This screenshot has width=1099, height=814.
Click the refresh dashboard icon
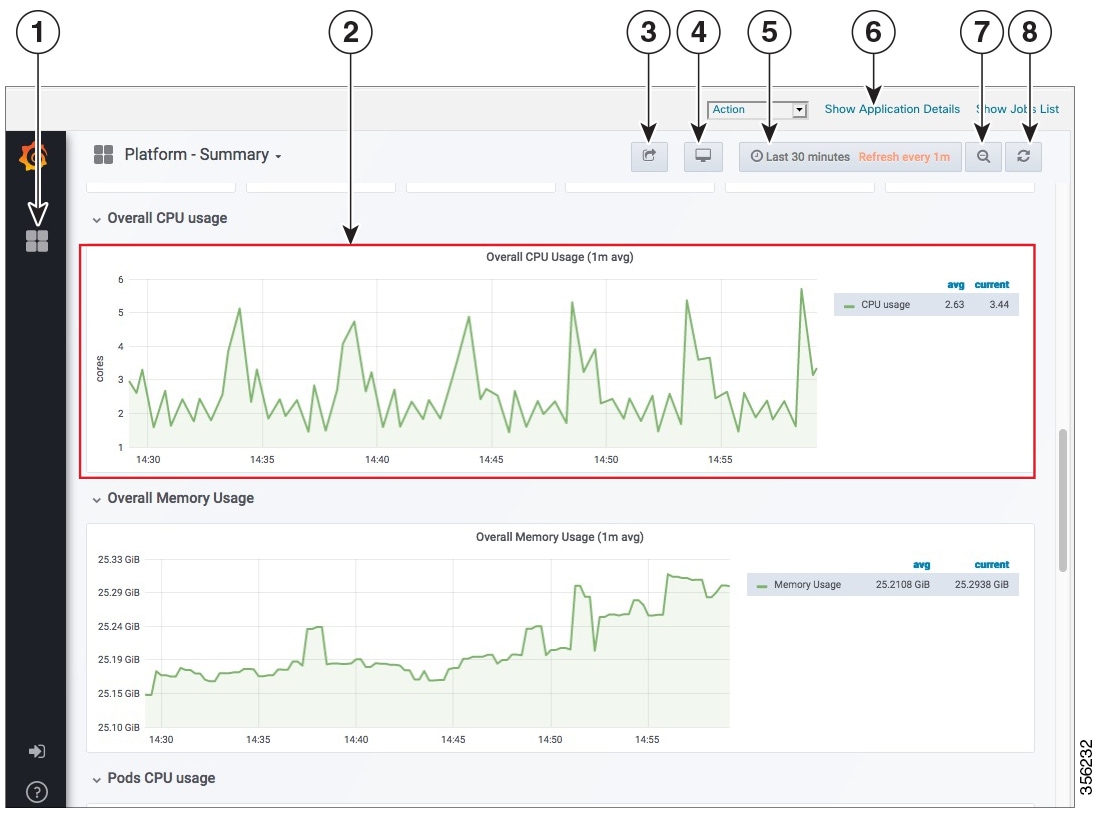tap(1023, 156)
